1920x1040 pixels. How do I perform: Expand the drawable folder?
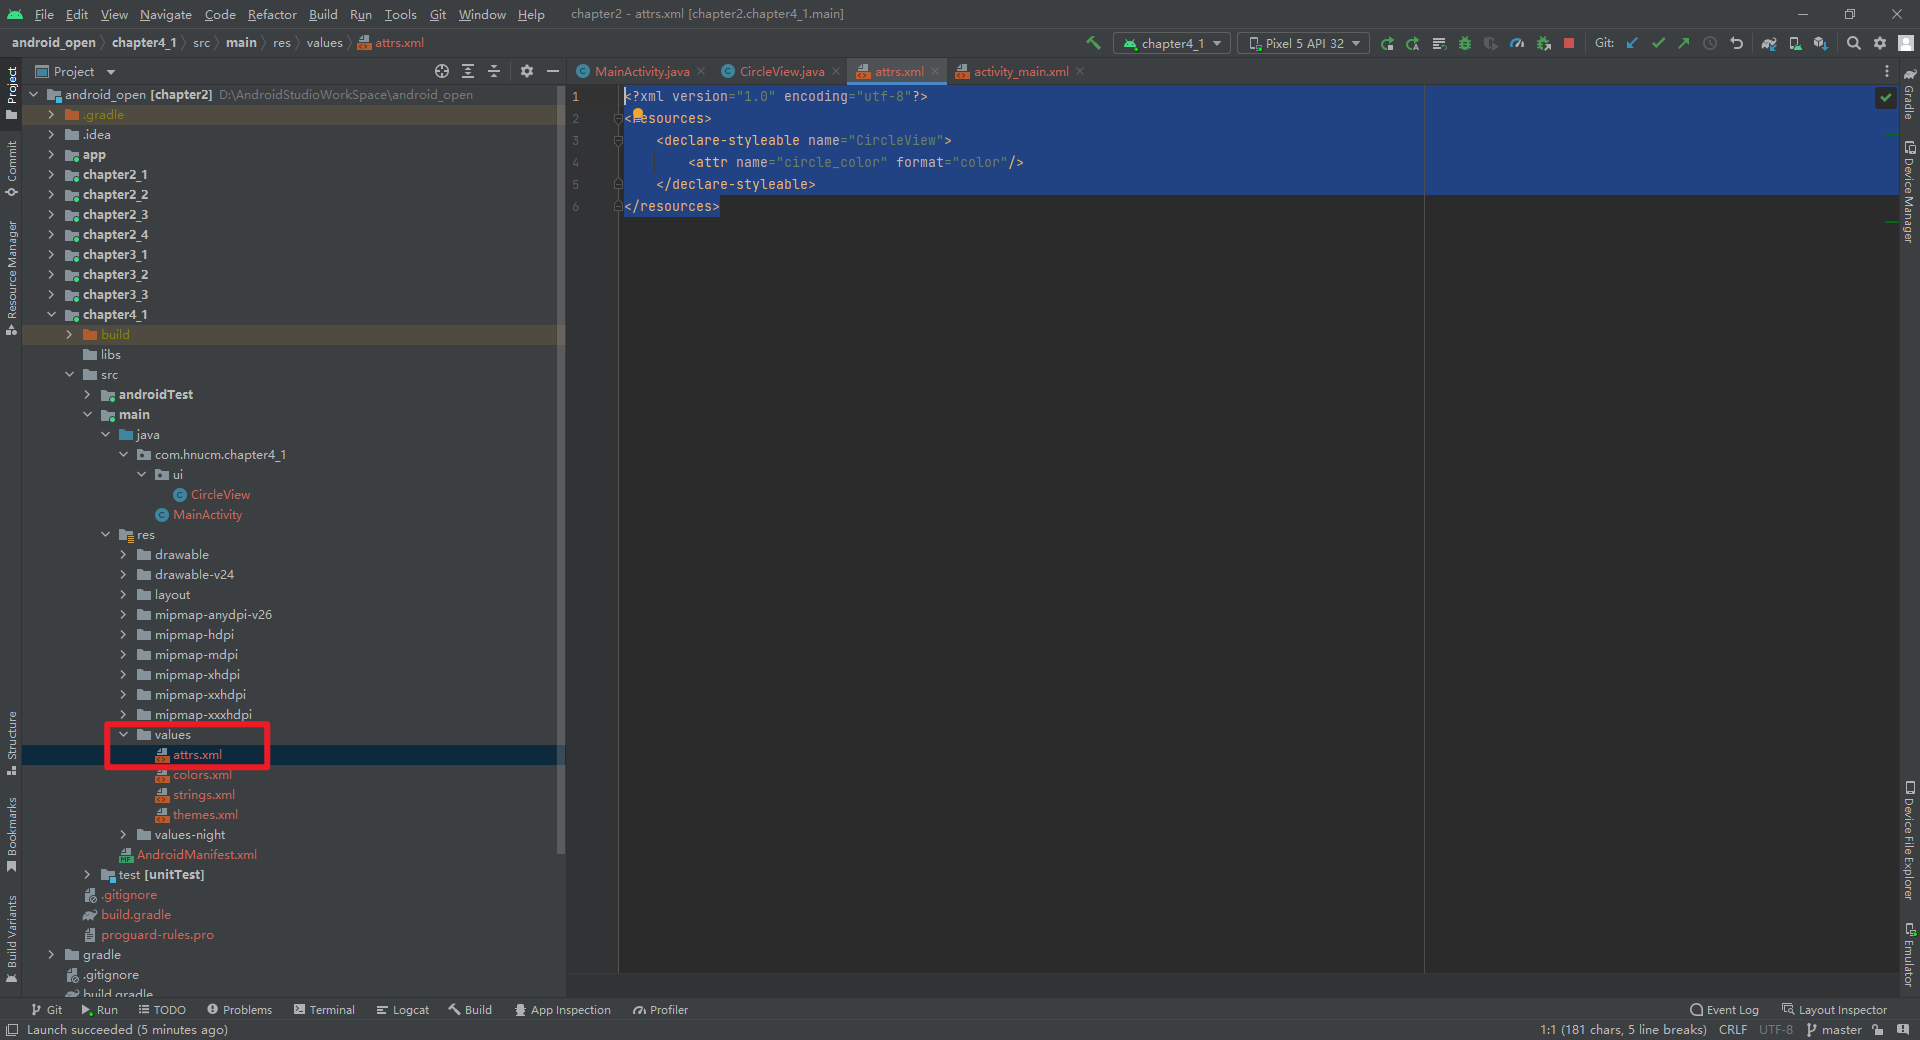123,555
